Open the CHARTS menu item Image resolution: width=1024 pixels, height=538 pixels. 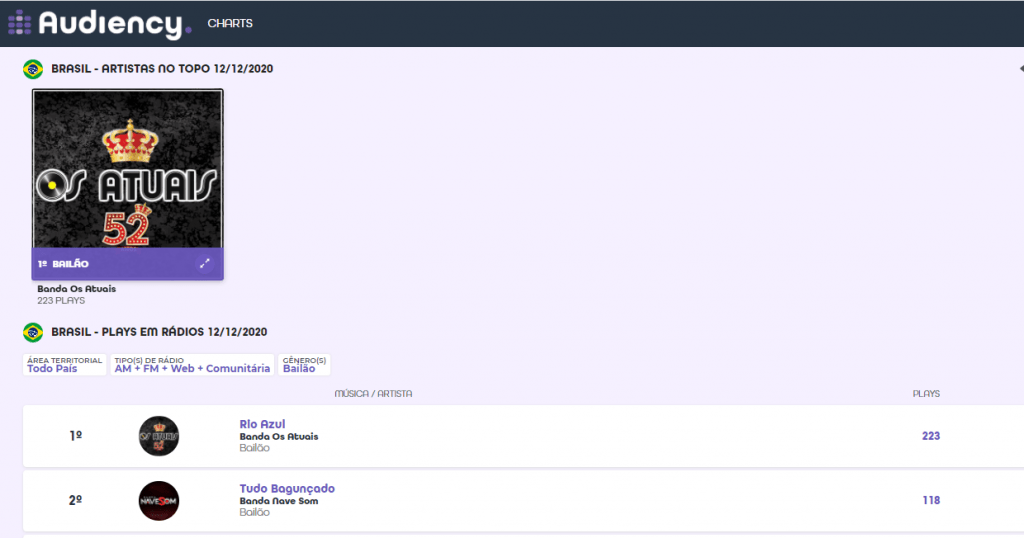230,24
